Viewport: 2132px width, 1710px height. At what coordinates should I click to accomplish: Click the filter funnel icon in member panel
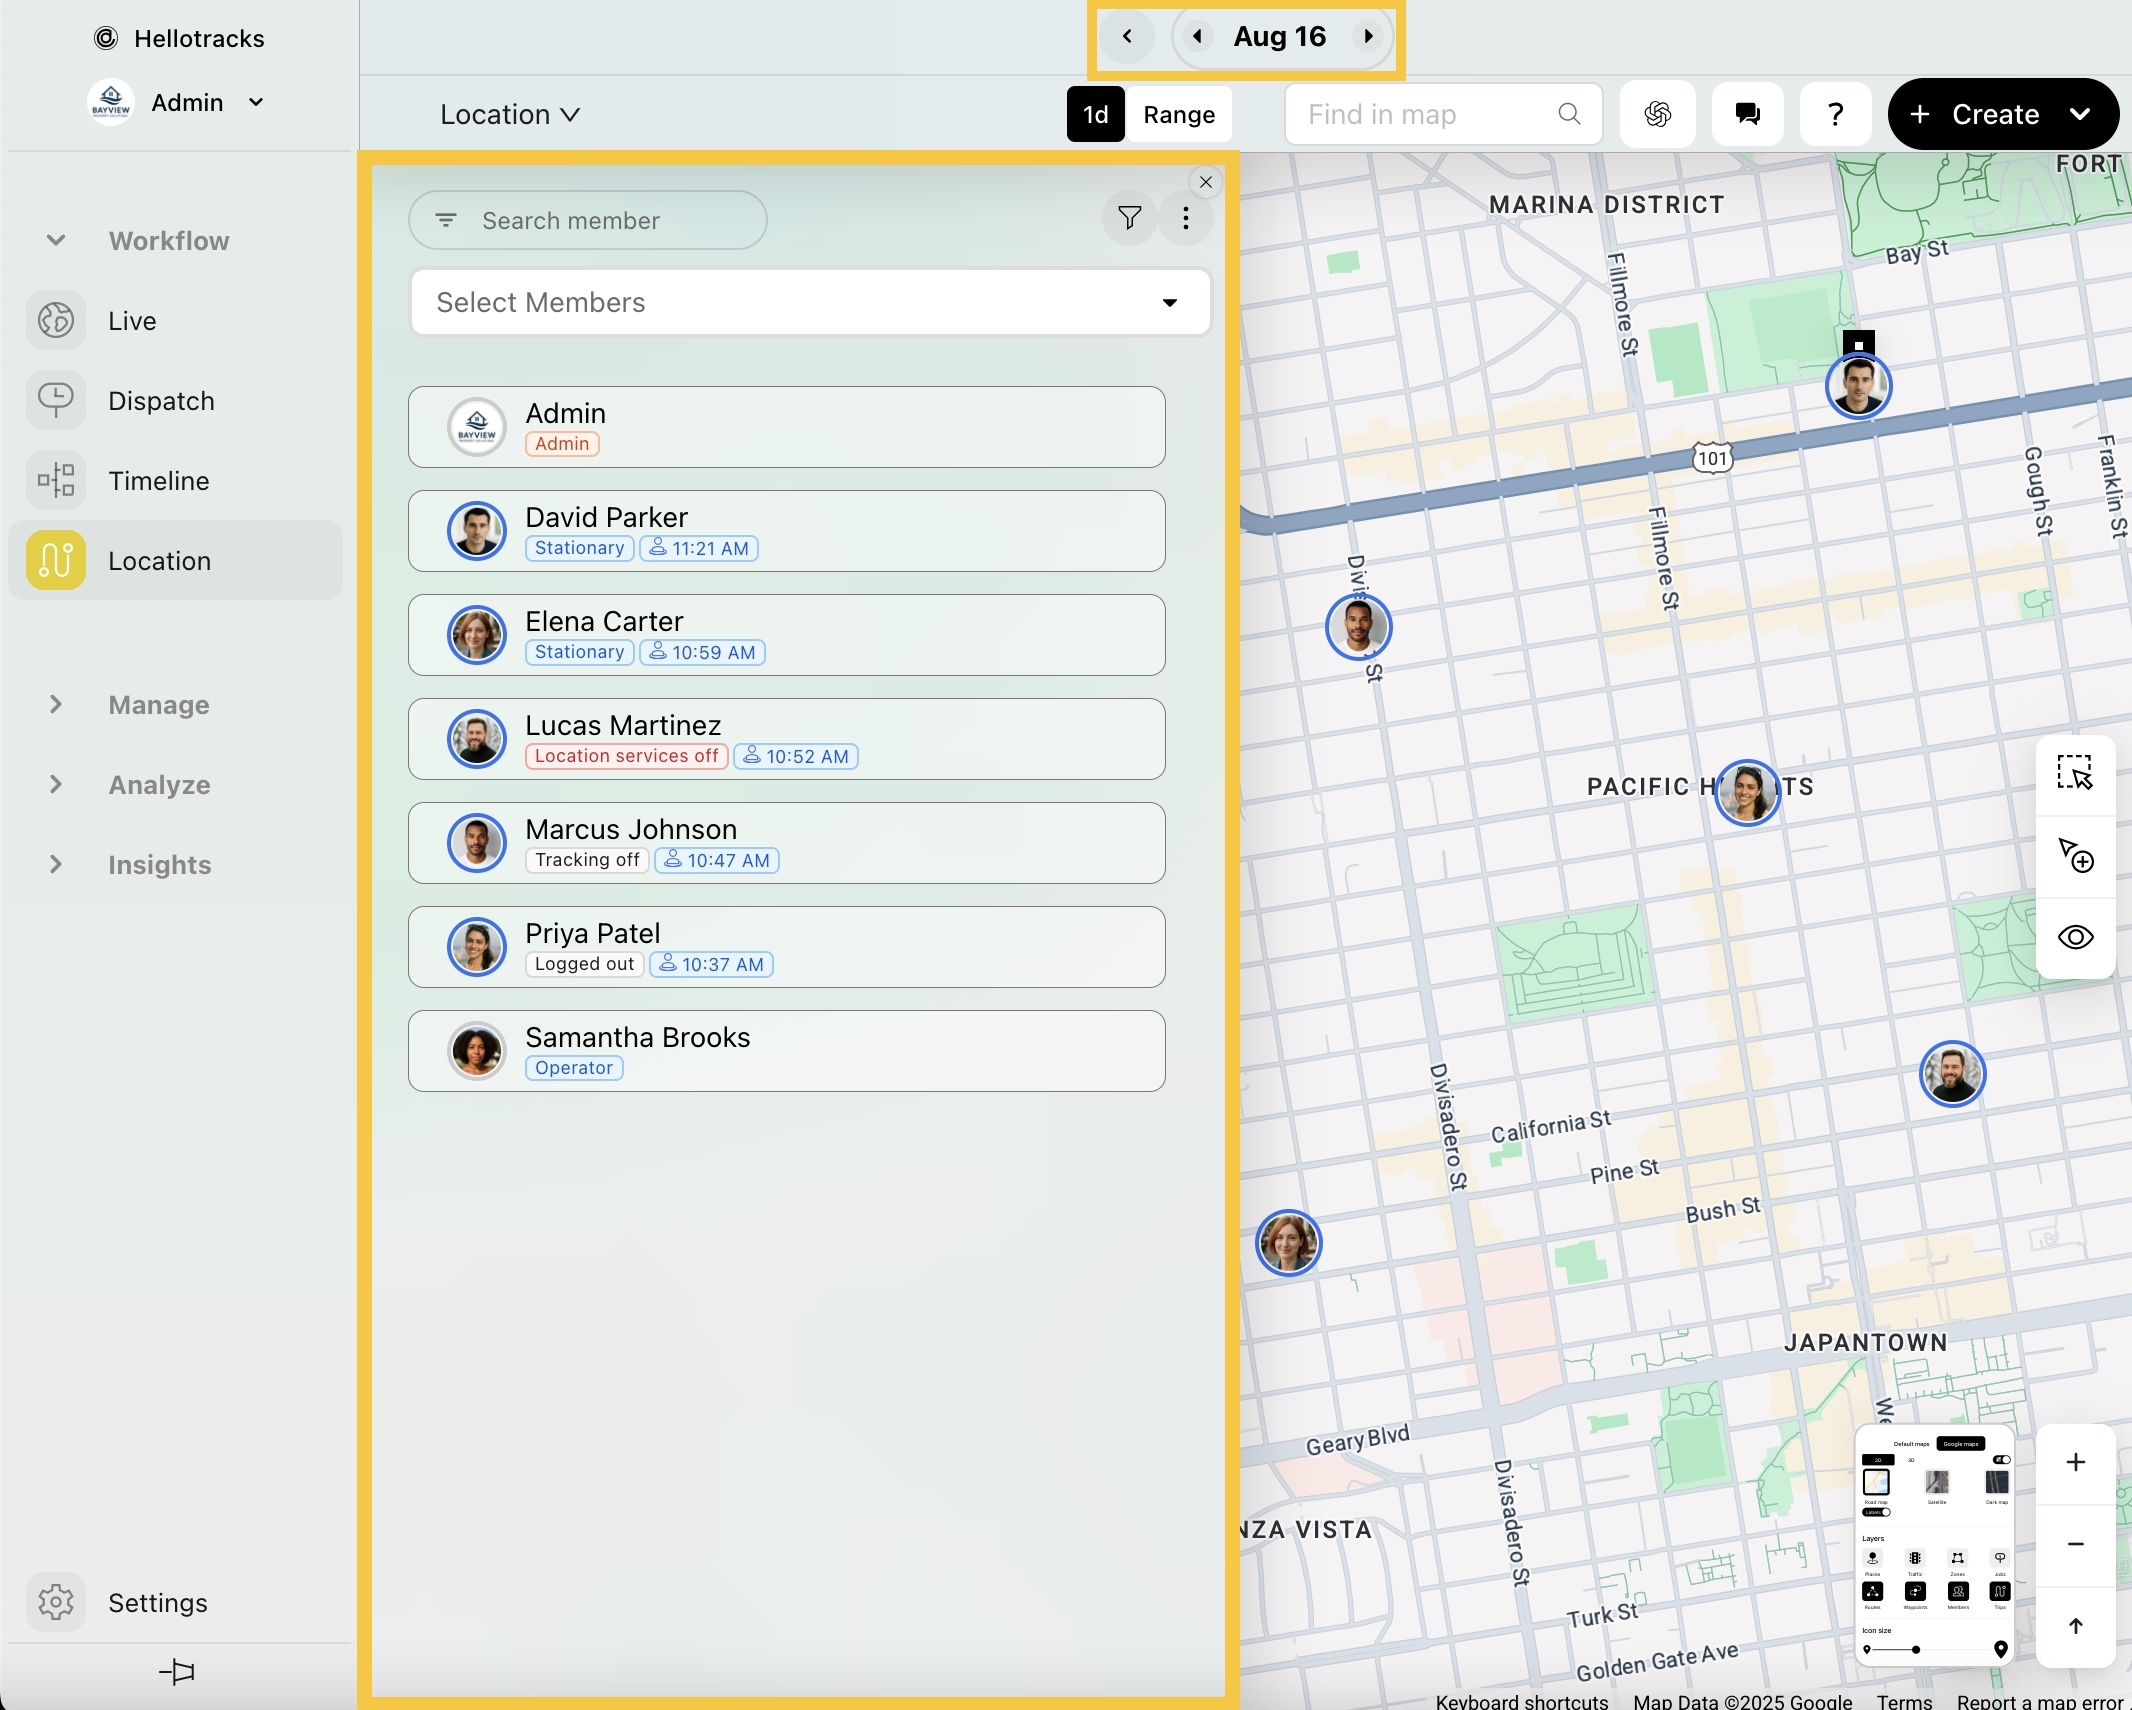tap(1130, 218)
